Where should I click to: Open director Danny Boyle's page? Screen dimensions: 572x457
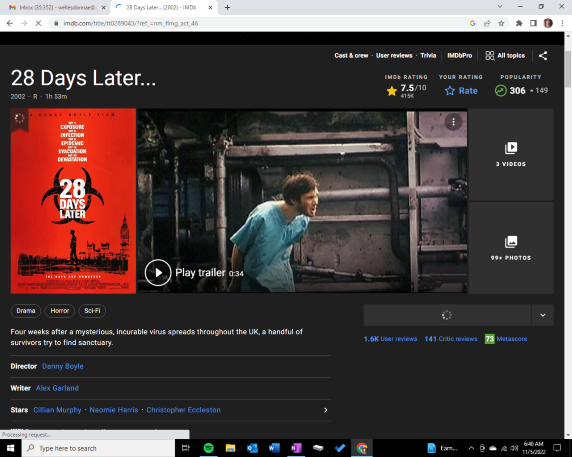coord(63,366)
